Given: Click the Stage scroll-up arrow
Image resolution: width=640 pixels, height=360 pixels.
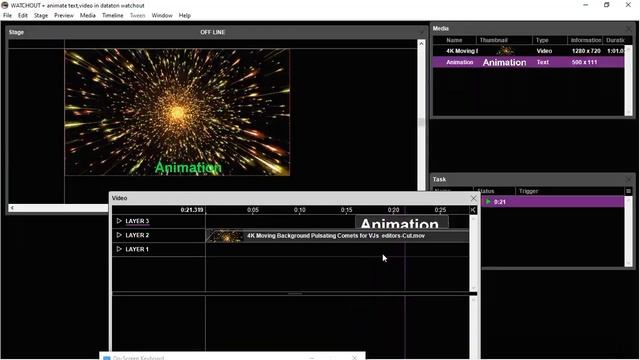Looking at the screenshot, I should pyautogui.click(x=421, y=43).
